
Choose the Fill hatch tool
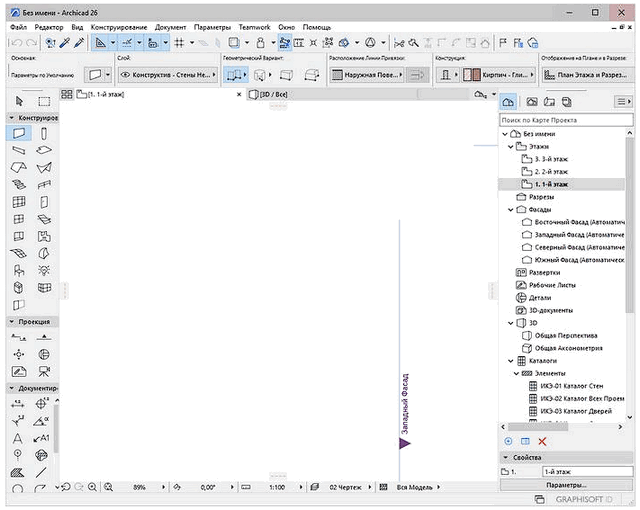18,473
